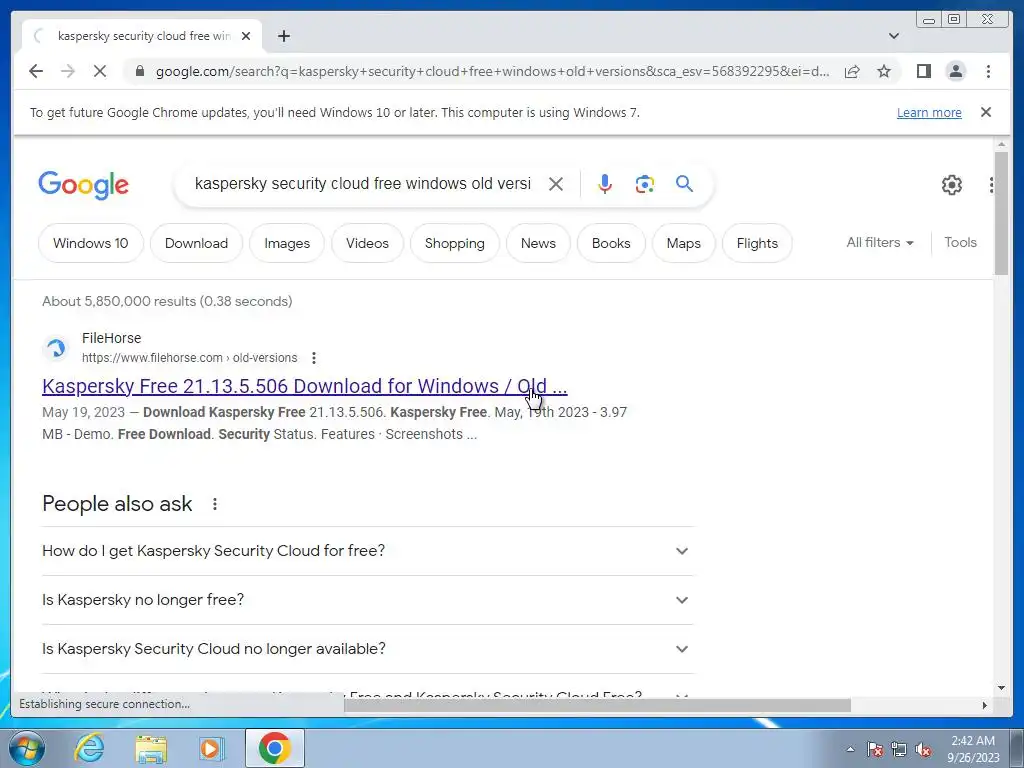Click the vertical page scrollbar
Image resolution: width=1024 pixels, height=768 pixels.
(1001, 213)
